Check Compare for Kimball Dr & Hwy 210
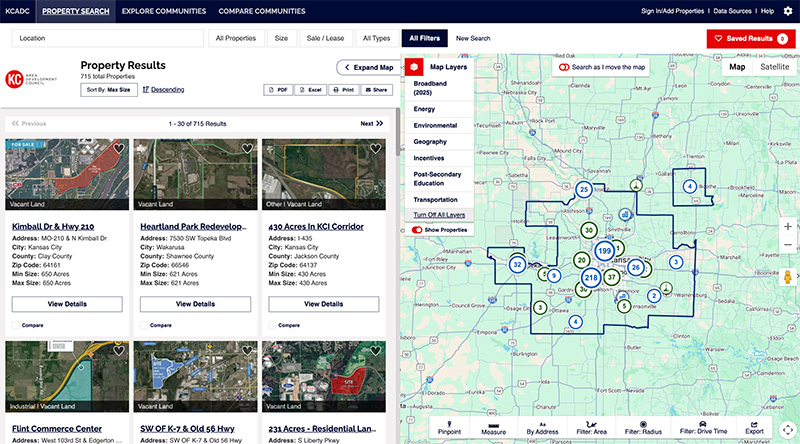The height and width of the screenshot is (444, 800). (16, 325)
